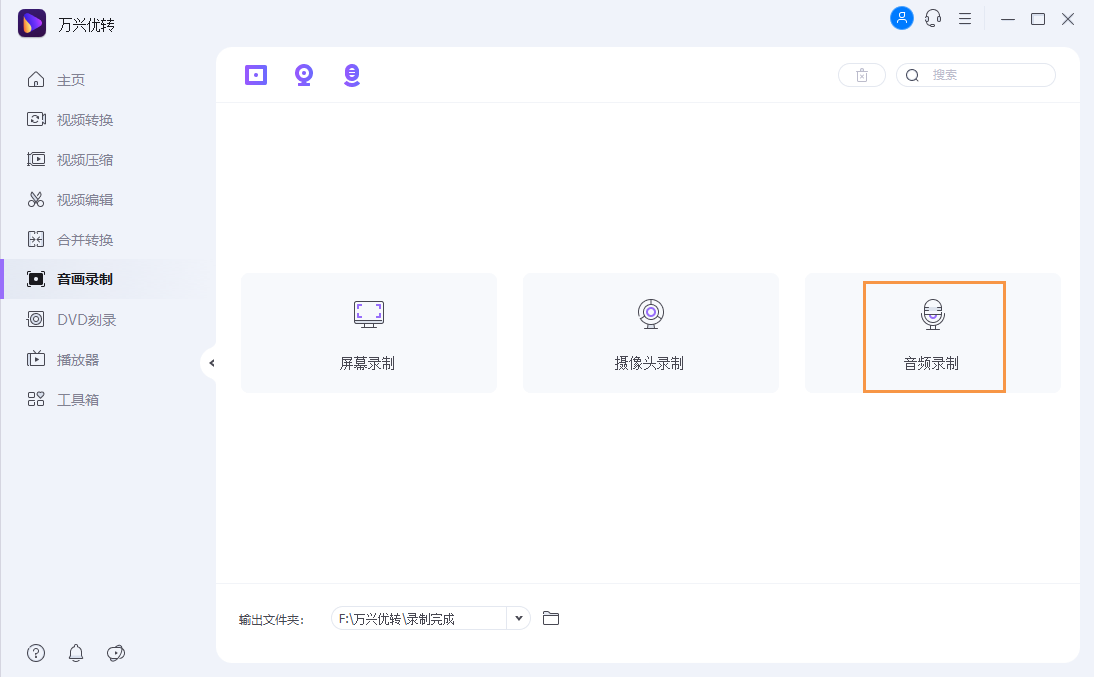
Task: Open the user account avatar icon
Action: click(x=902, y=18)
